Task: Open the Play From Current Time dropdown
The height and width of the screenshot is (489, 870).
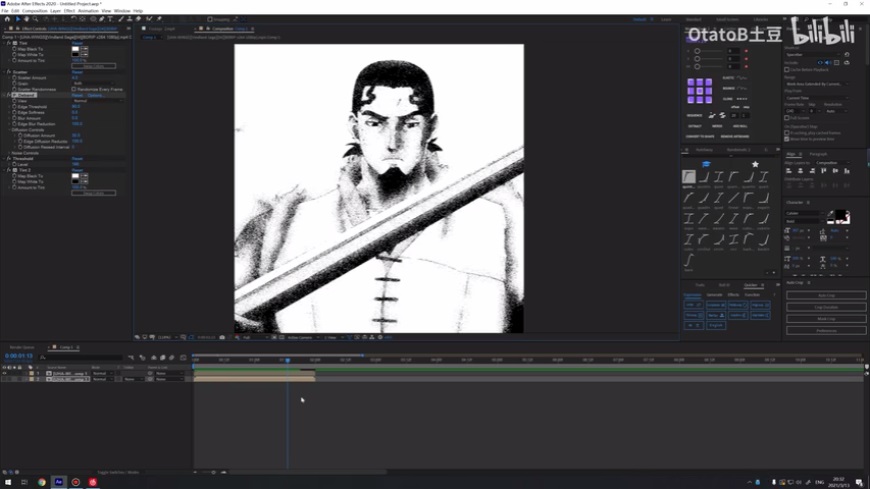Action: click(817, 98)
